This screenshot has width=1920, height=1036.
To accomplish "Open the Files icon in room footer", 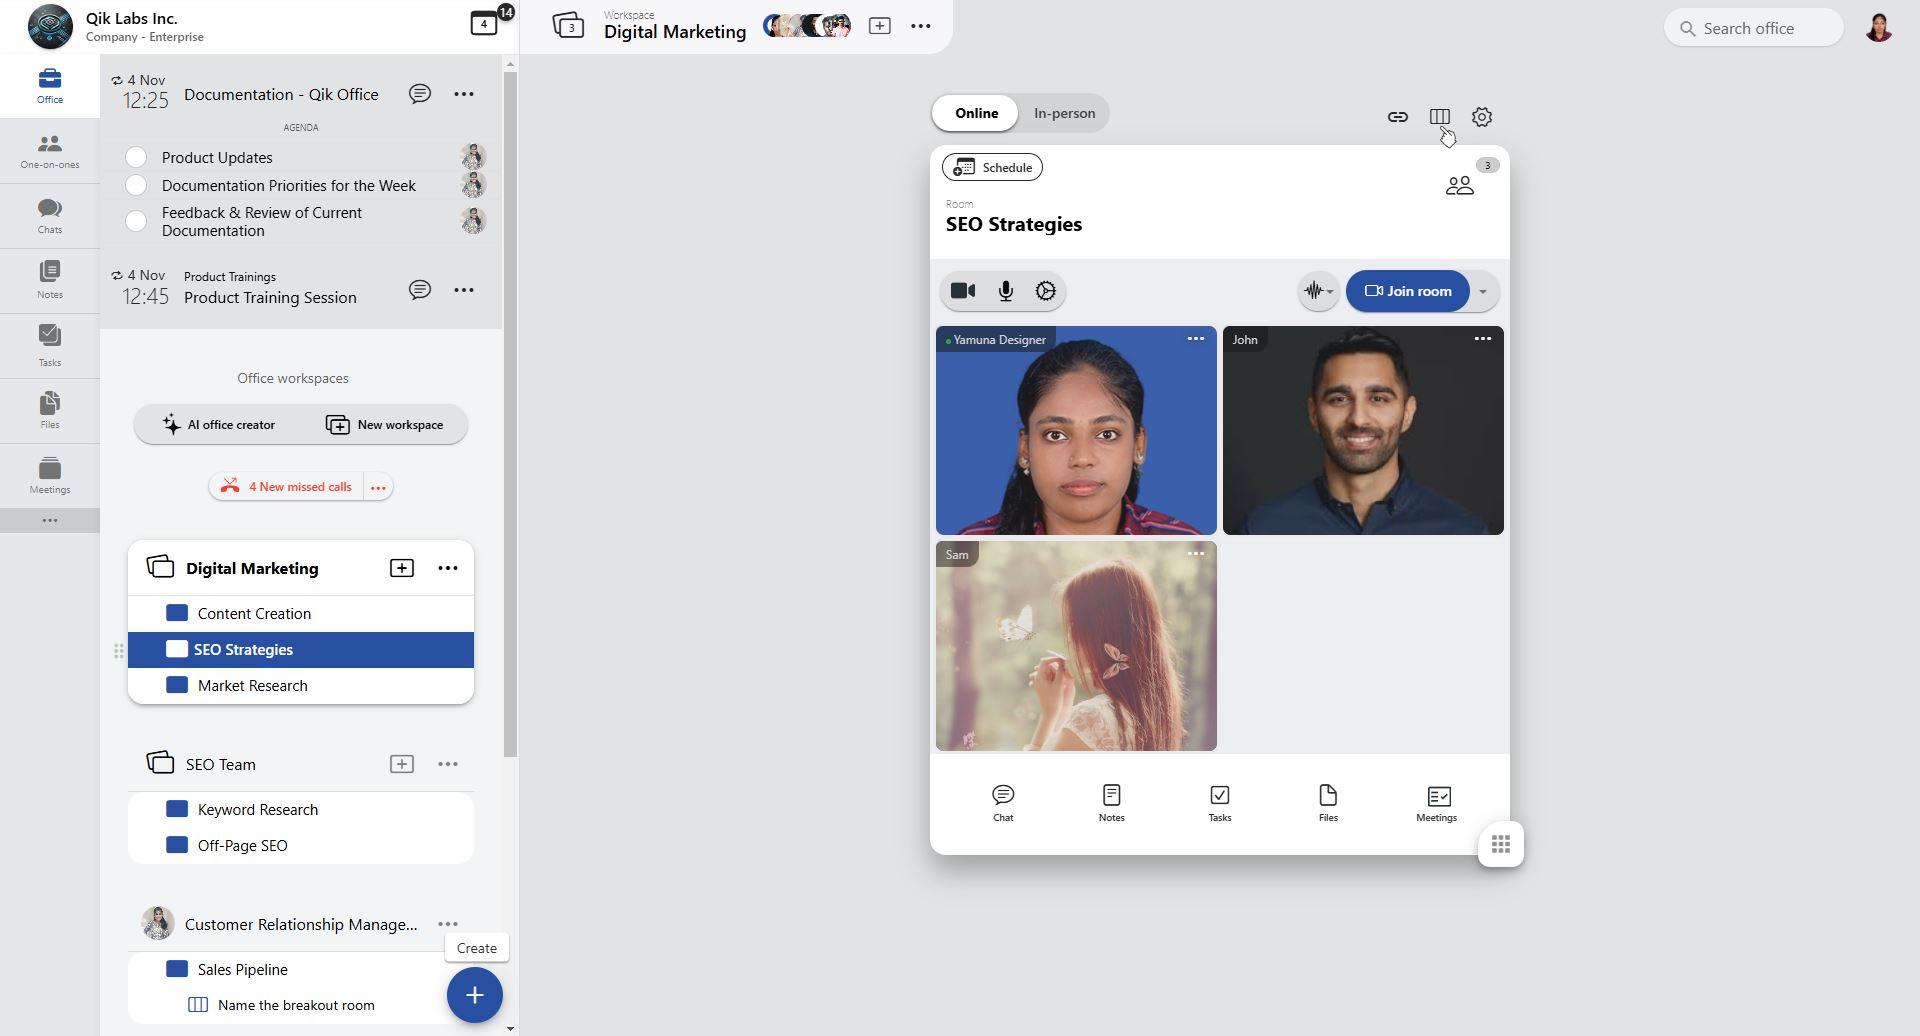I will (1327, 803).
